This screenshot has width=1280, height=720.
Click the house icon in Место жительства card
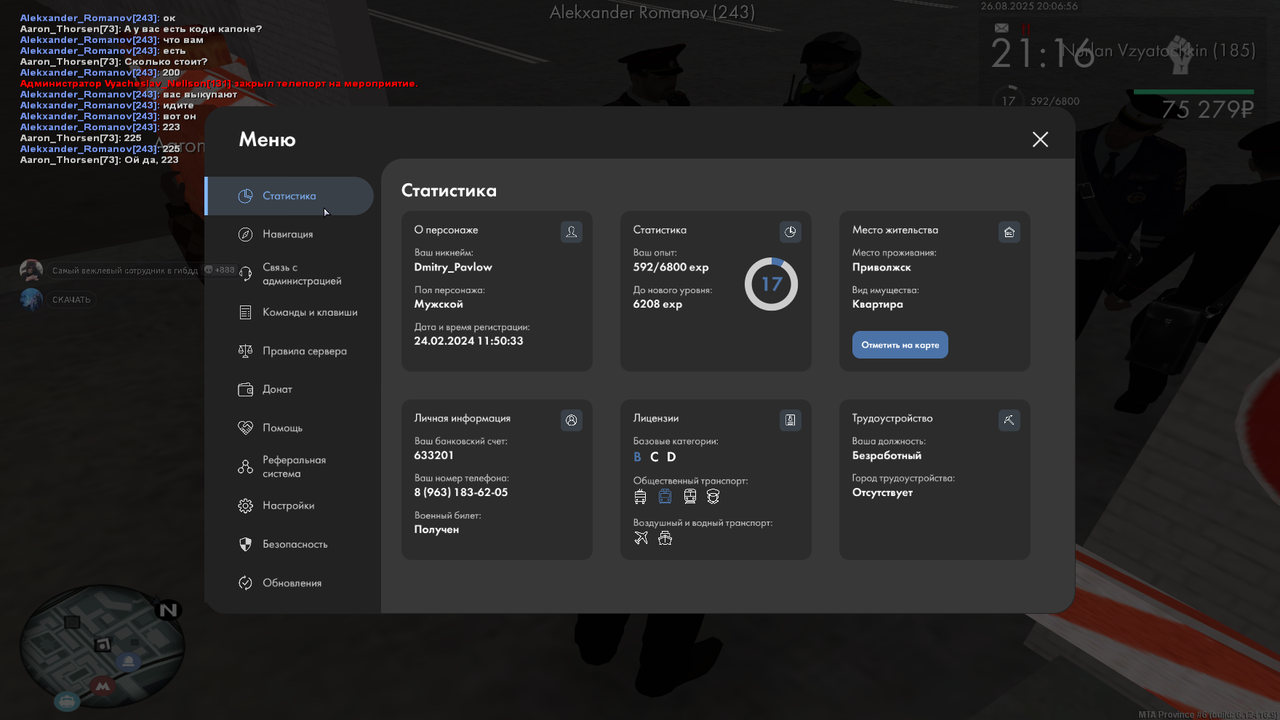click(1009, 232)
